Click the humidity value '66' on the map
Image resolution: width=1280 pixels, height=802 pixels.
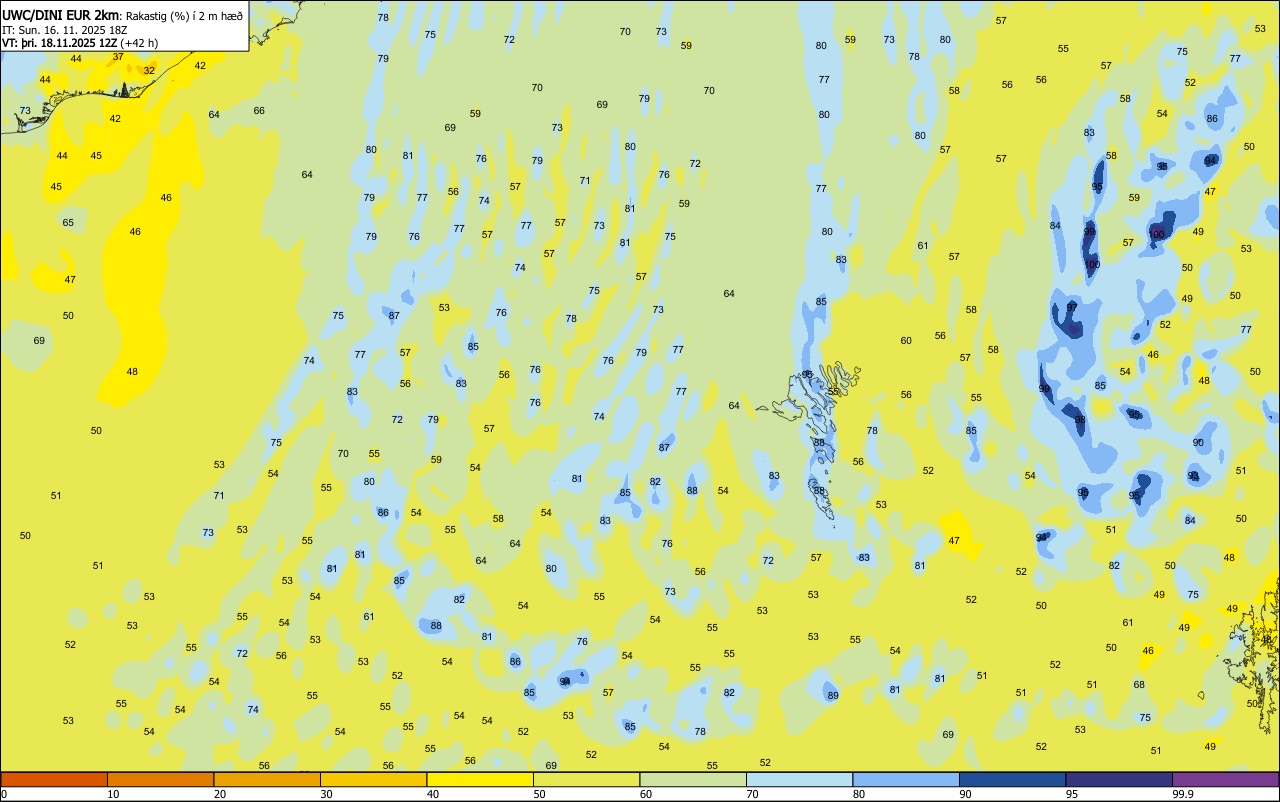[259, 110]
